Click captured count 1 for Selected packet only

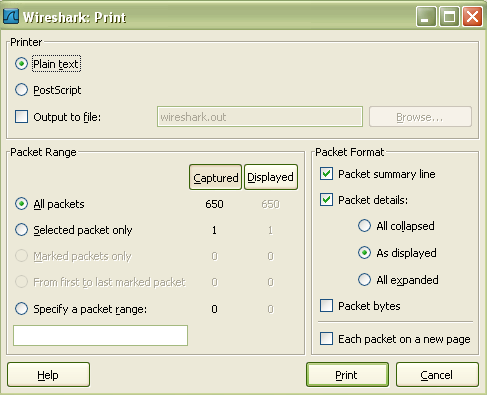214,230
